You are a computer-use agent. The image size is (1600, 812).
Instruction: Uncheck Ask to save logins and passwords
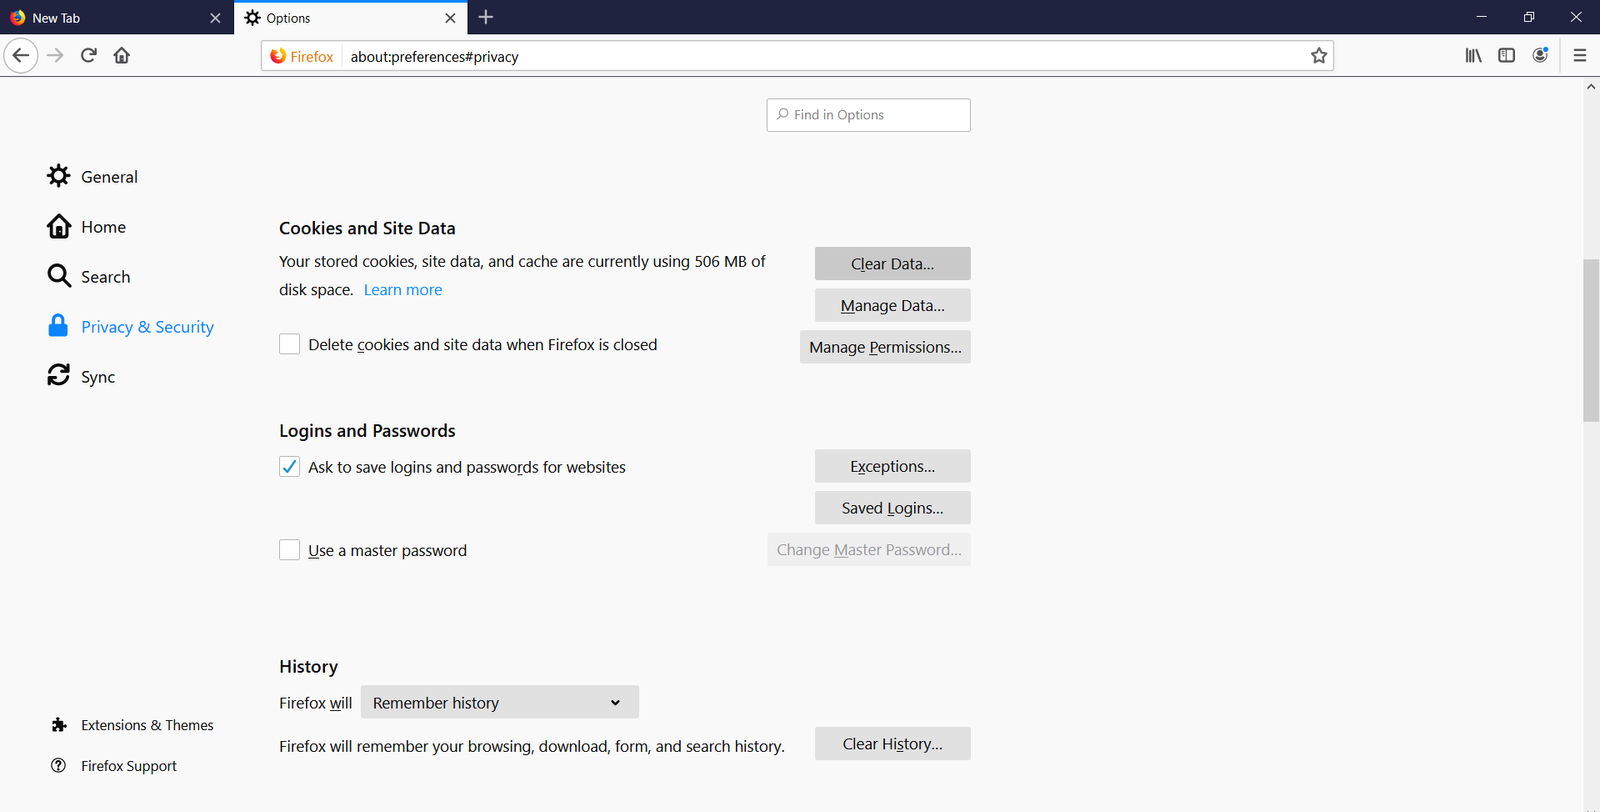pos(290,467)
